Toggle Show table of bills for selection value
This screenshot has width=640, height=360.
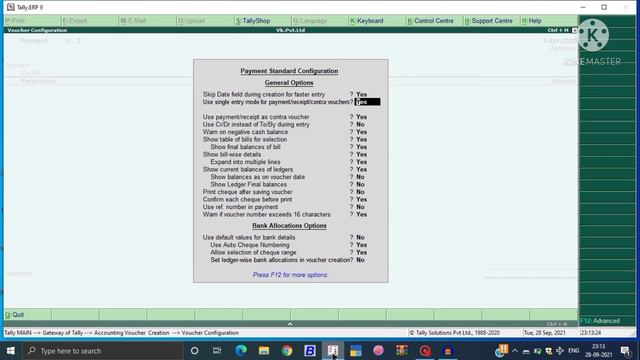tap(361, 139)
